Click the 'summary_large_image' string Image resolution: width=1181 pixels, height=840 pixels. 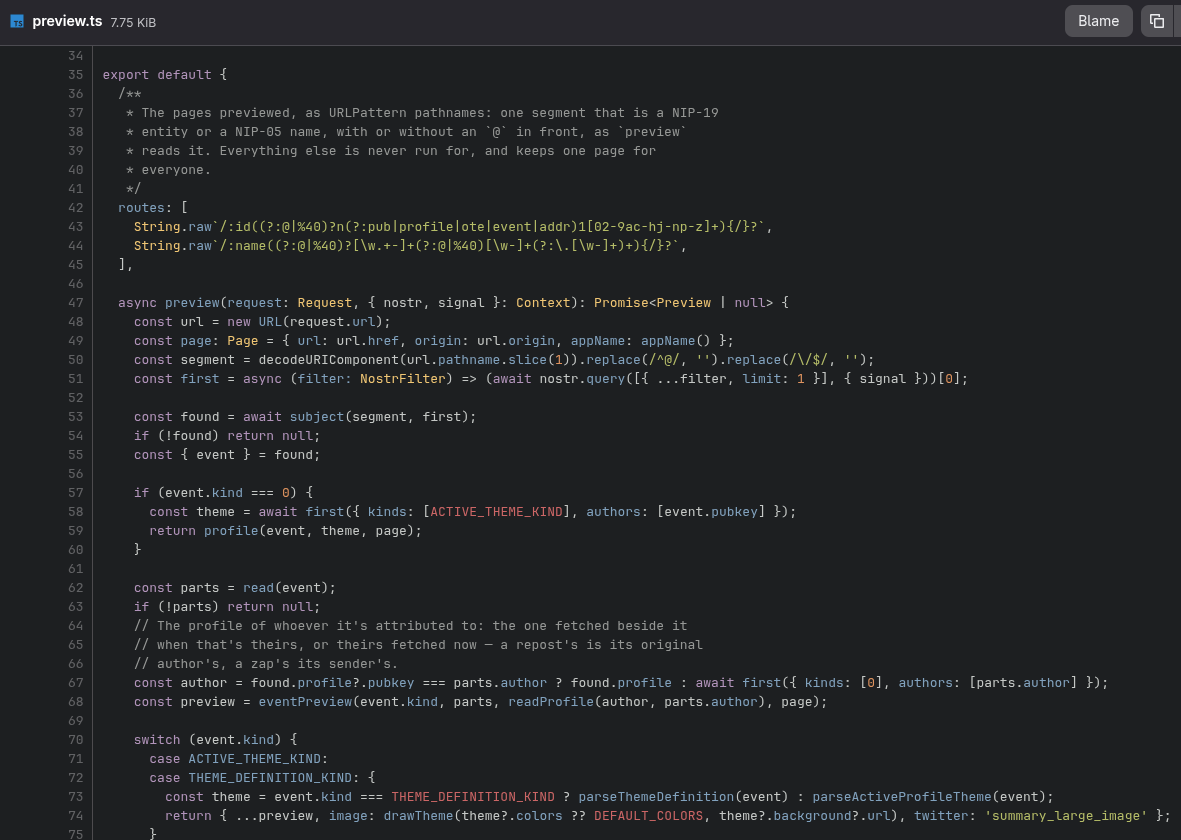click(x=1066, y=815)
